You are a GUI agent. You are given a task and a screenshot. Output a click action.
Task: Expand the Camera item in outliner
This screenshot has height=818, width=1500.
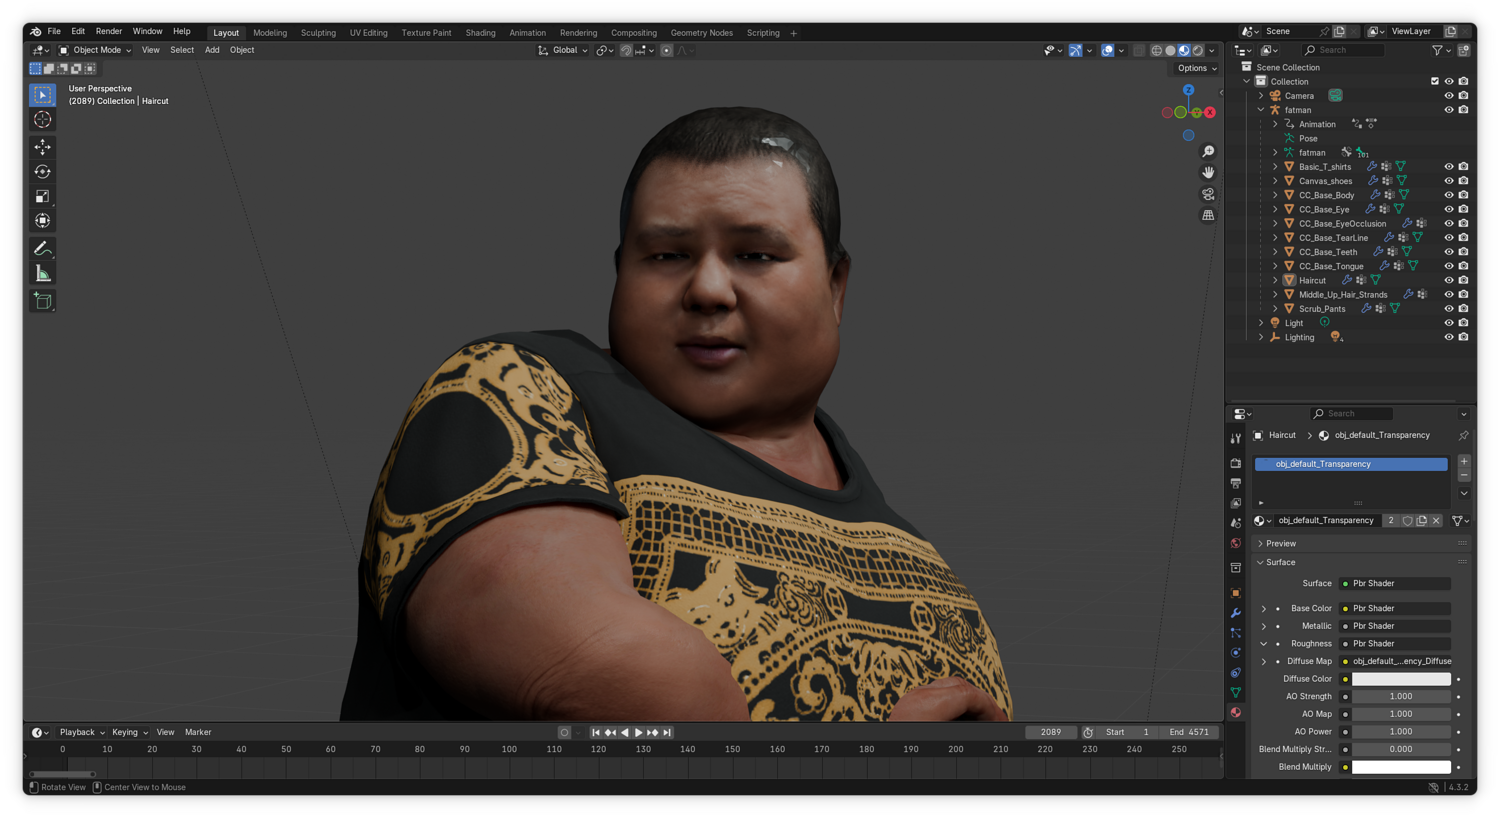(1261, 96)
